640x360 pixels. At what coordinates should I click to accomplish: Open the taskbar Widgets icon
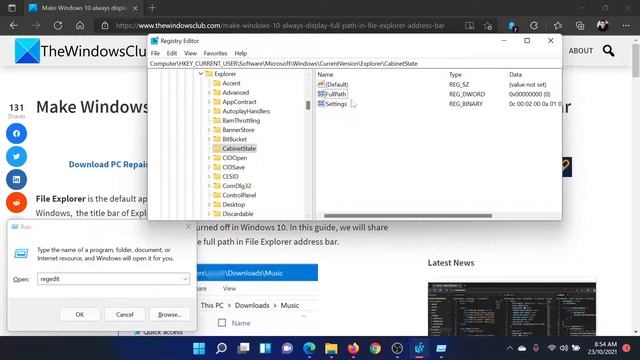coord(265,348)
